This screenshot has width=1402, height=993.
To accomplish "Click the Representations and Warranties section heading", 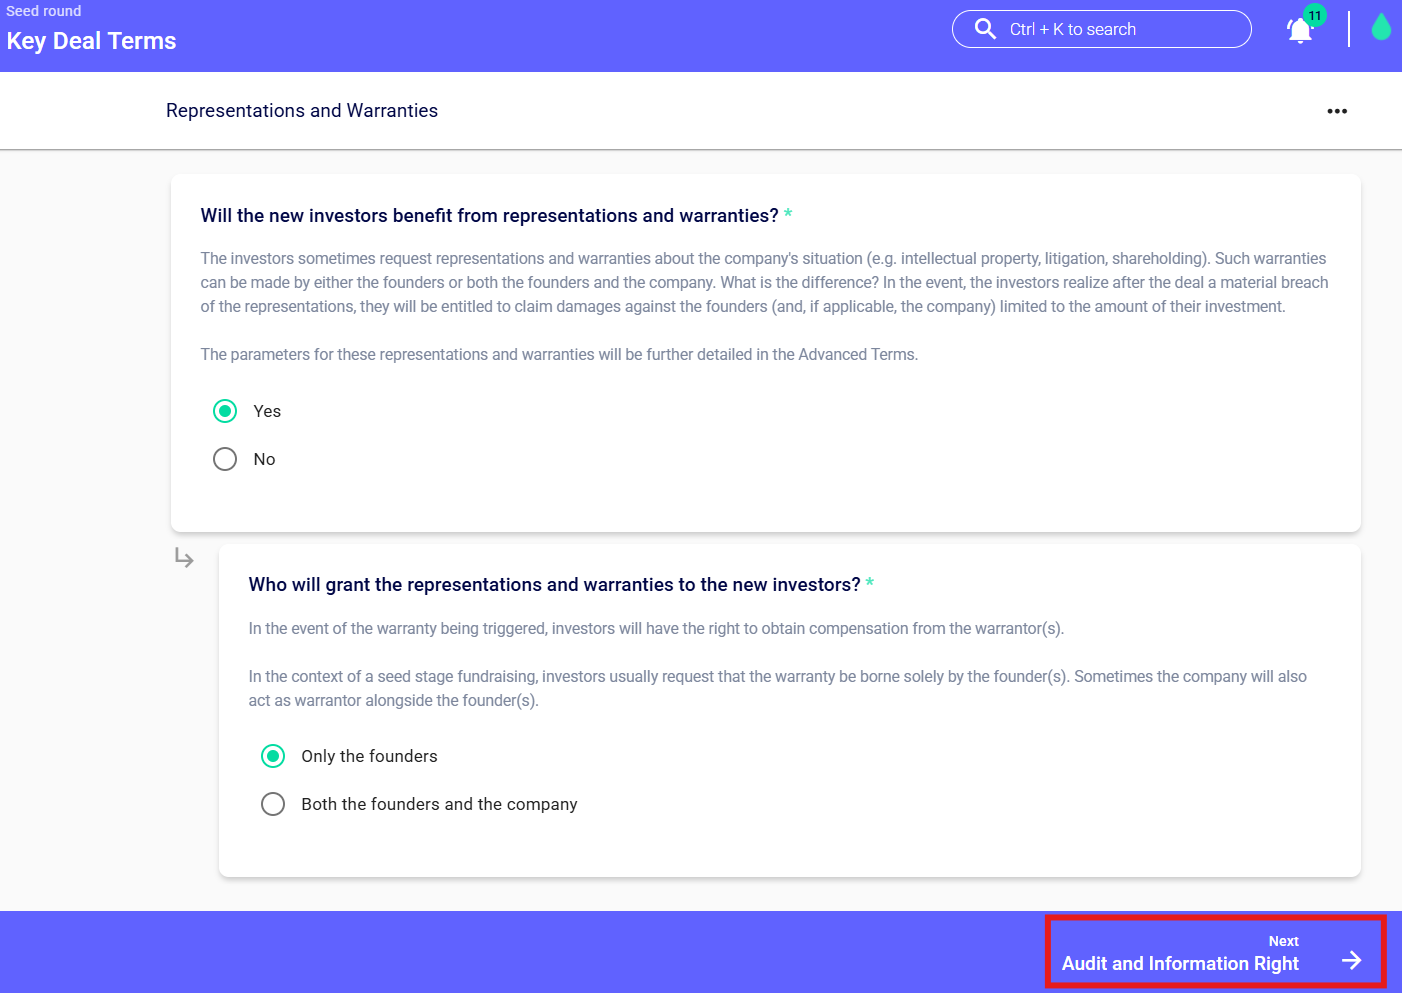I will 302,111.
